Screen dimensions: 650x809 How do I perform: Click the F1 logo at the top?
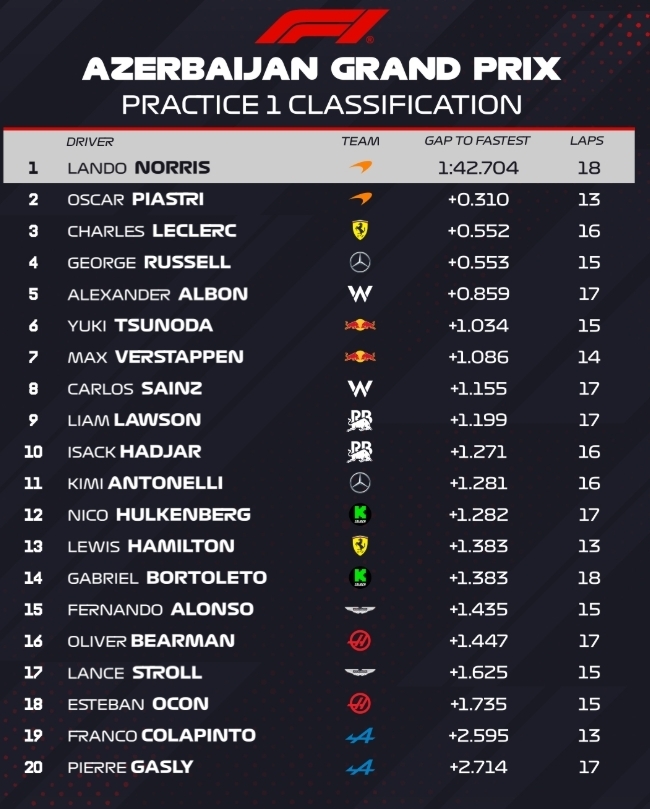323,27
